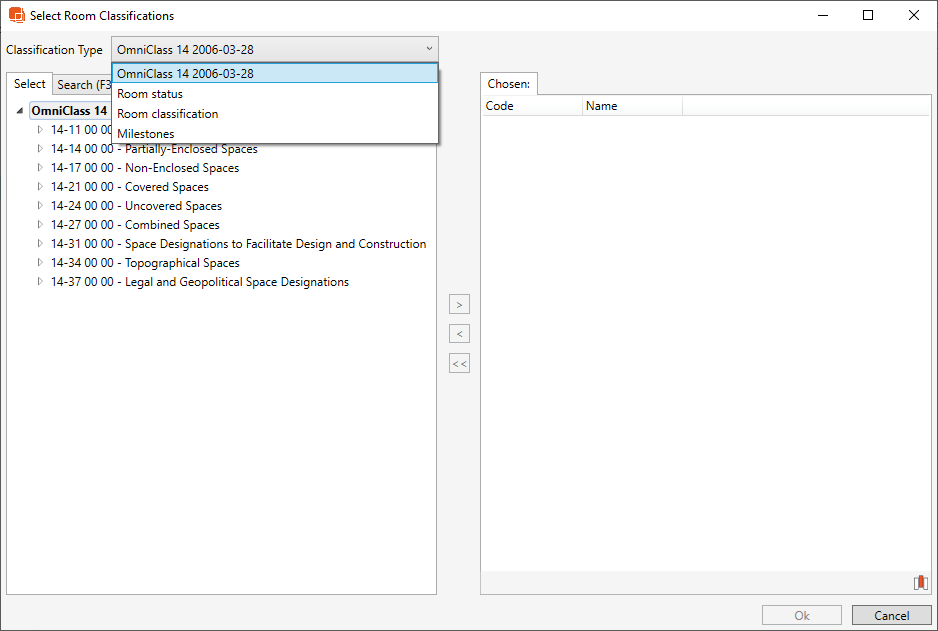Click the column chooser icon in Chosen panel
This screenshot has width=938, height=631.
click(920, 583)
